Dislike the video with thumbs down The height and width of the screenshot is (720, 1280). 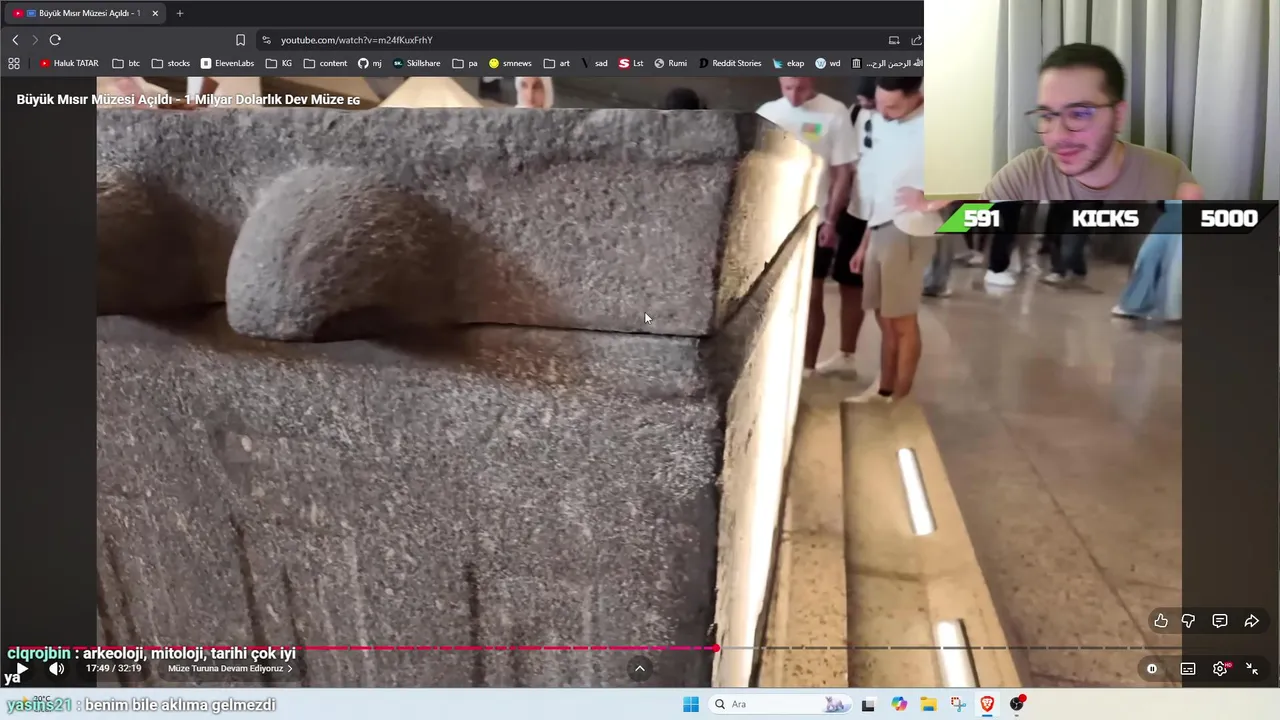(1188, 621)
